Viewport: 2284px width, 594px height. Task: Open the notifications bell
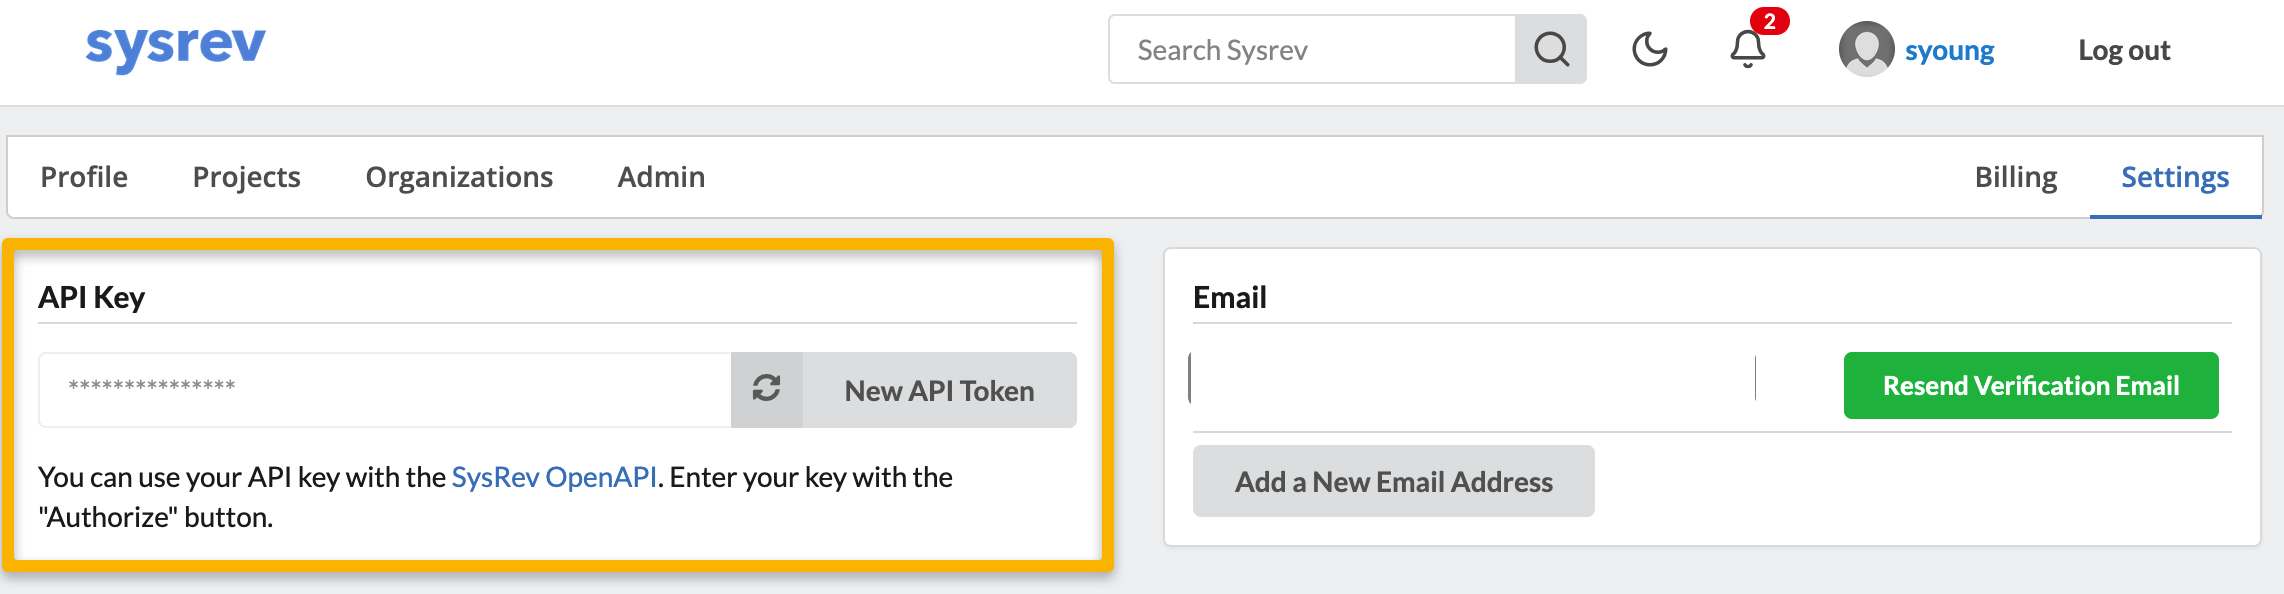tap(1747, 50)
